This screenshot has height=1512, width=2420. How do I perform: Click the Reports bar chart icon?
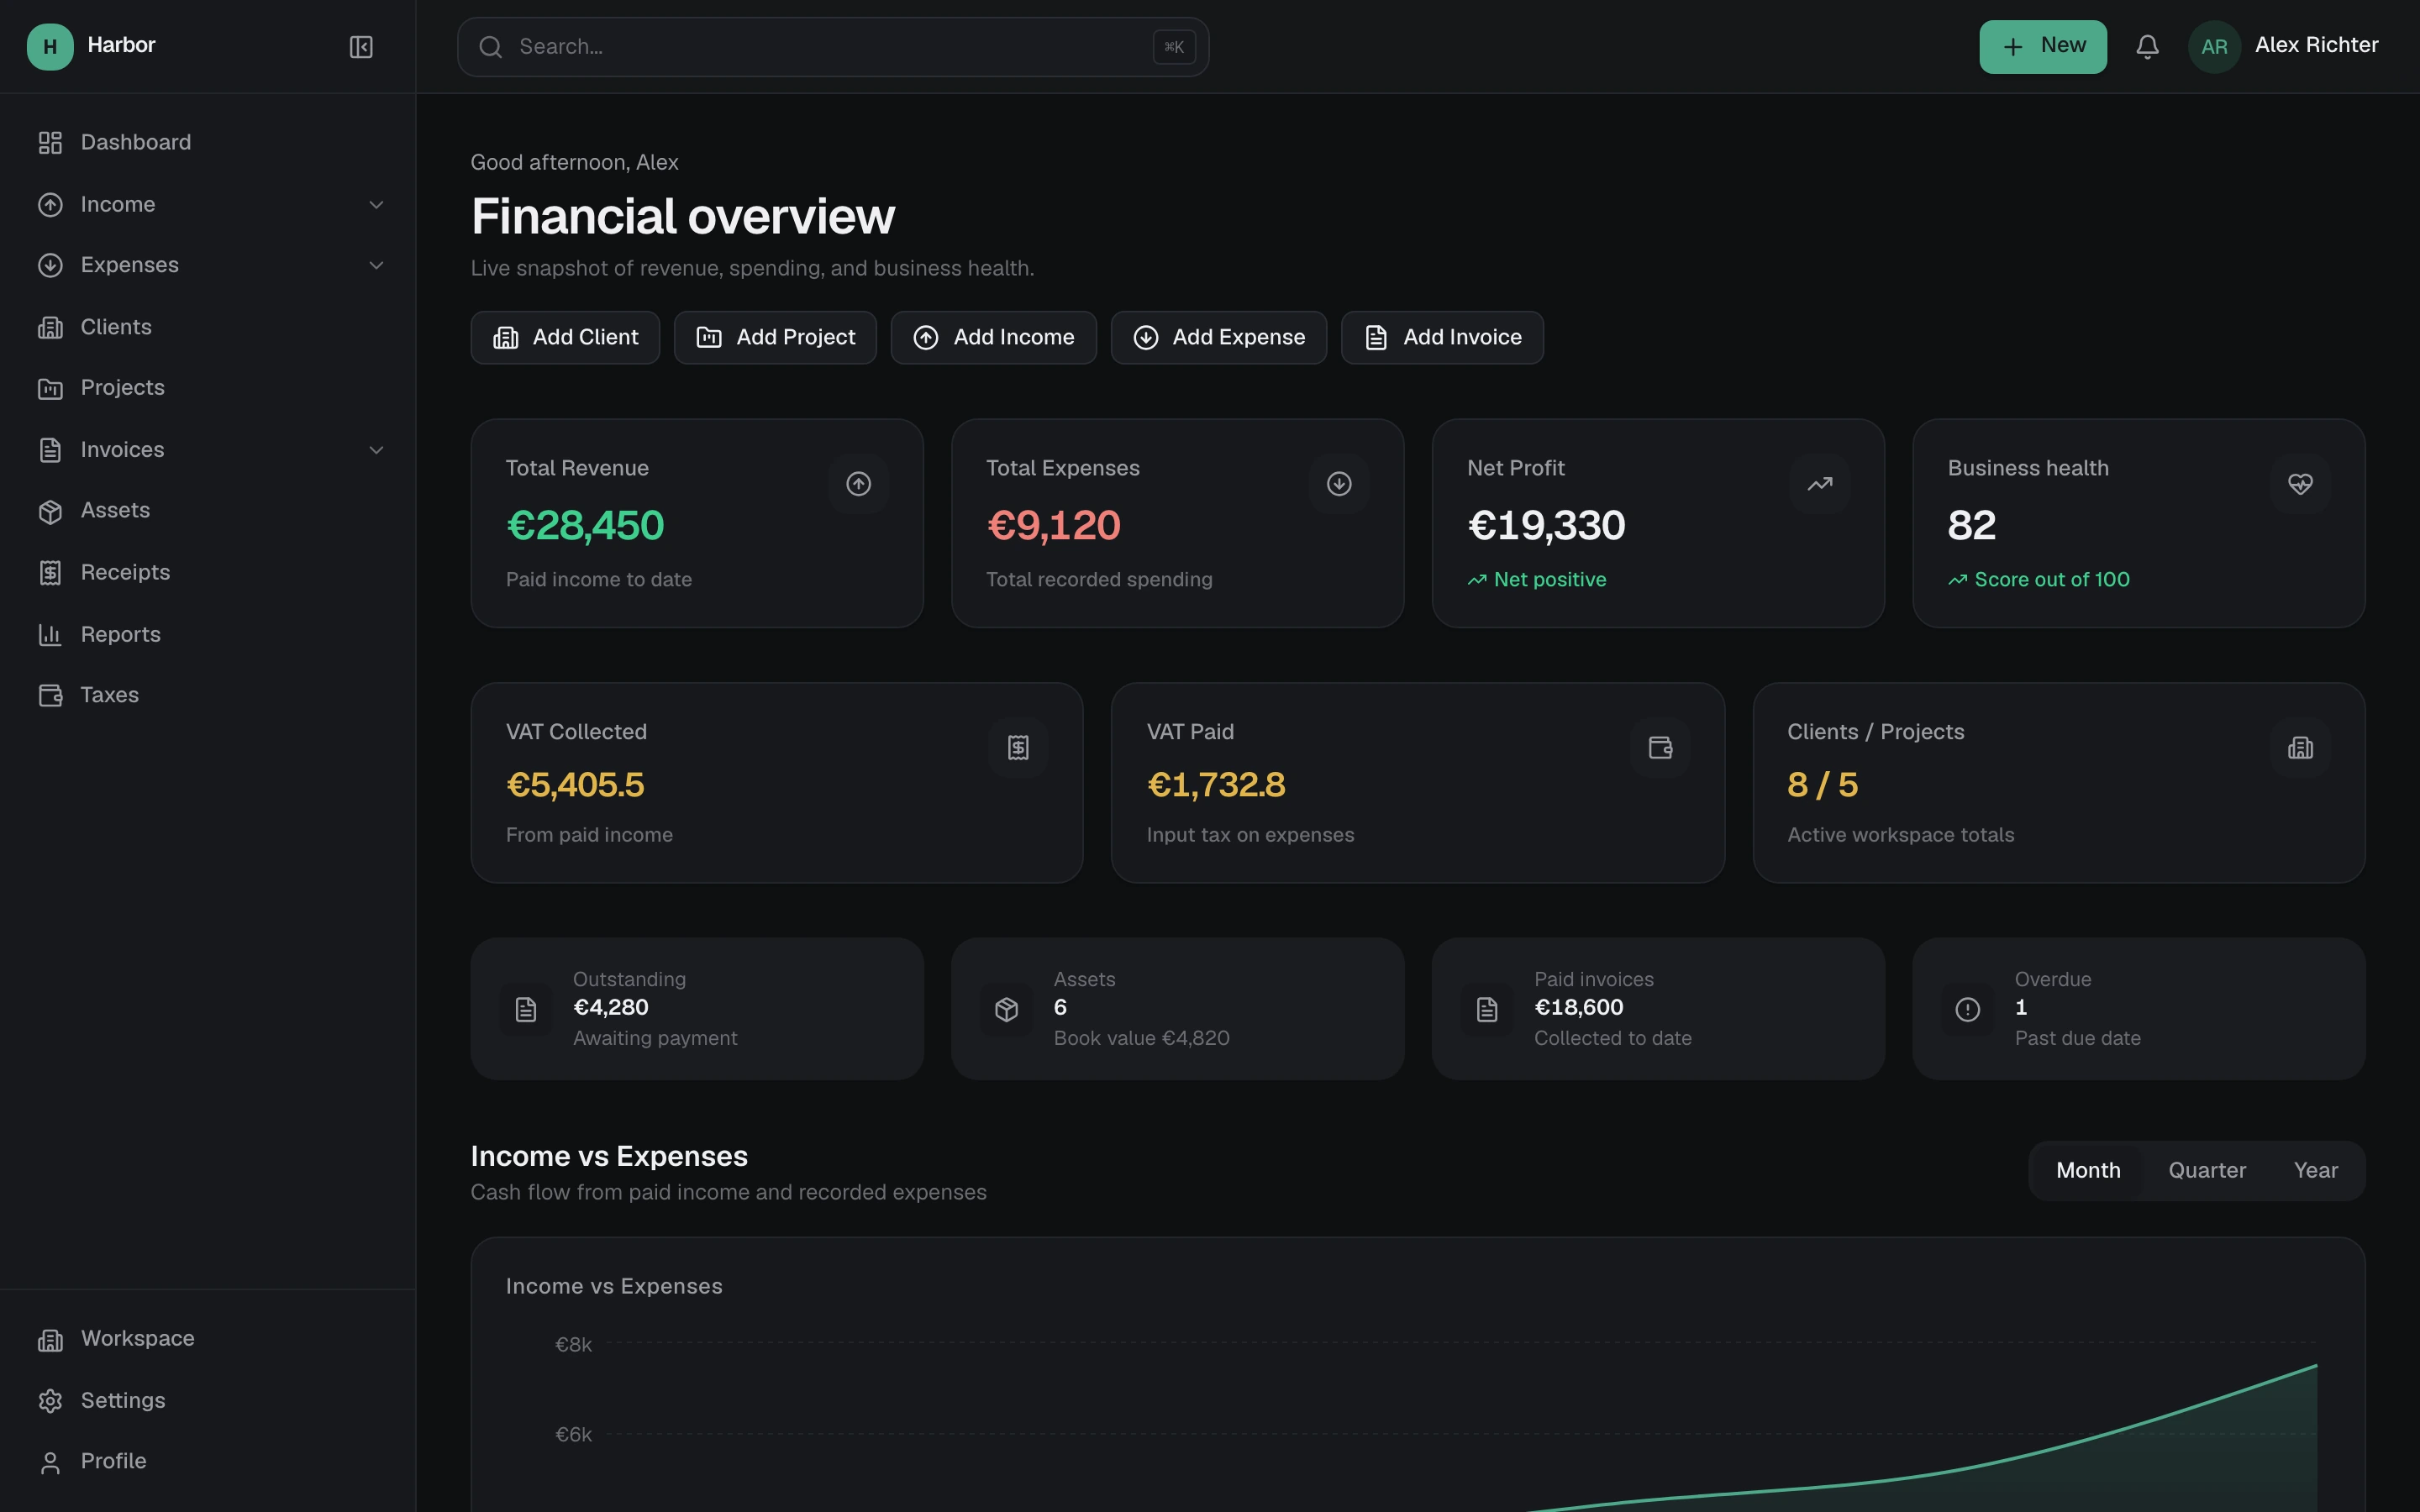50,634
